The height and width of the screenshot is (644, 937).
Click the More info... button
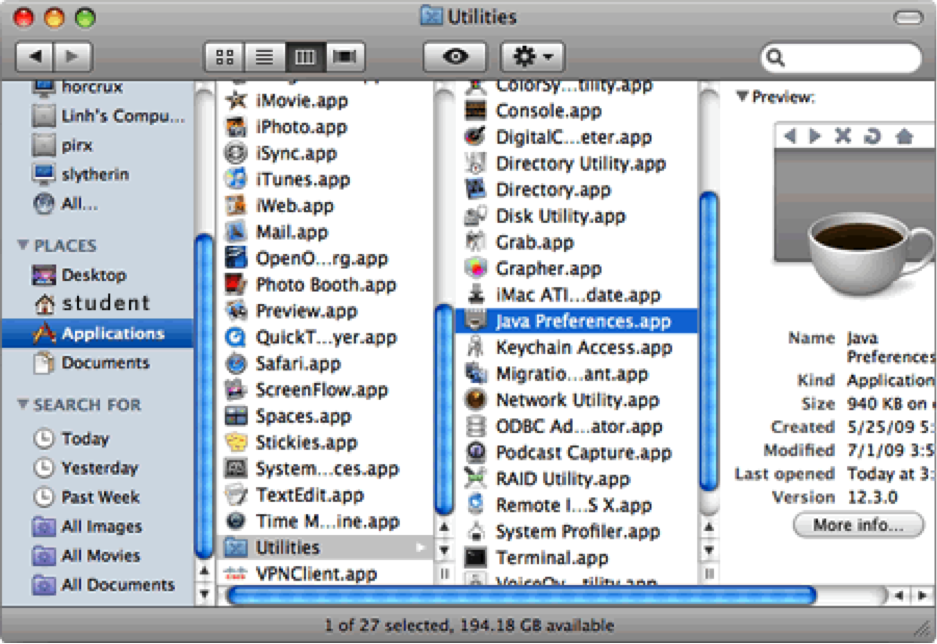click(858, 525)
